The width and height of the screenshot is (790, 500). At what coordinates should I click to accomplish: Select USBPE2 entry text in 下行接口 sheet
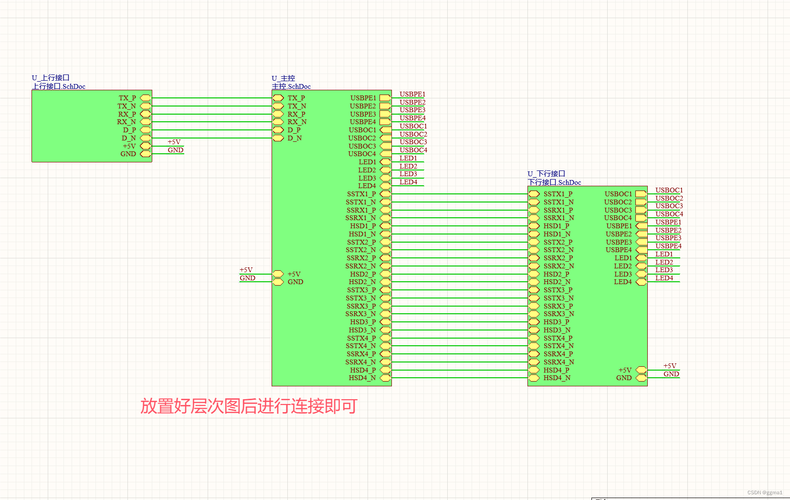pos(619,234)
